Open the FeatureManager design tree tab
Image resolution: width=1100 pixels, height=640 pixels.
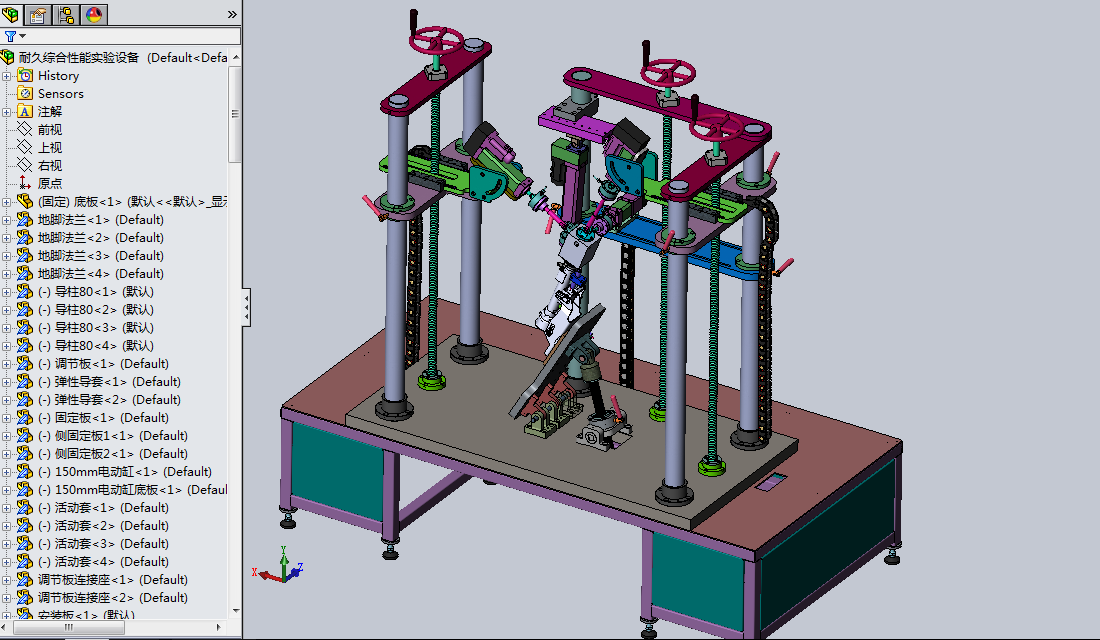point(11,14)
